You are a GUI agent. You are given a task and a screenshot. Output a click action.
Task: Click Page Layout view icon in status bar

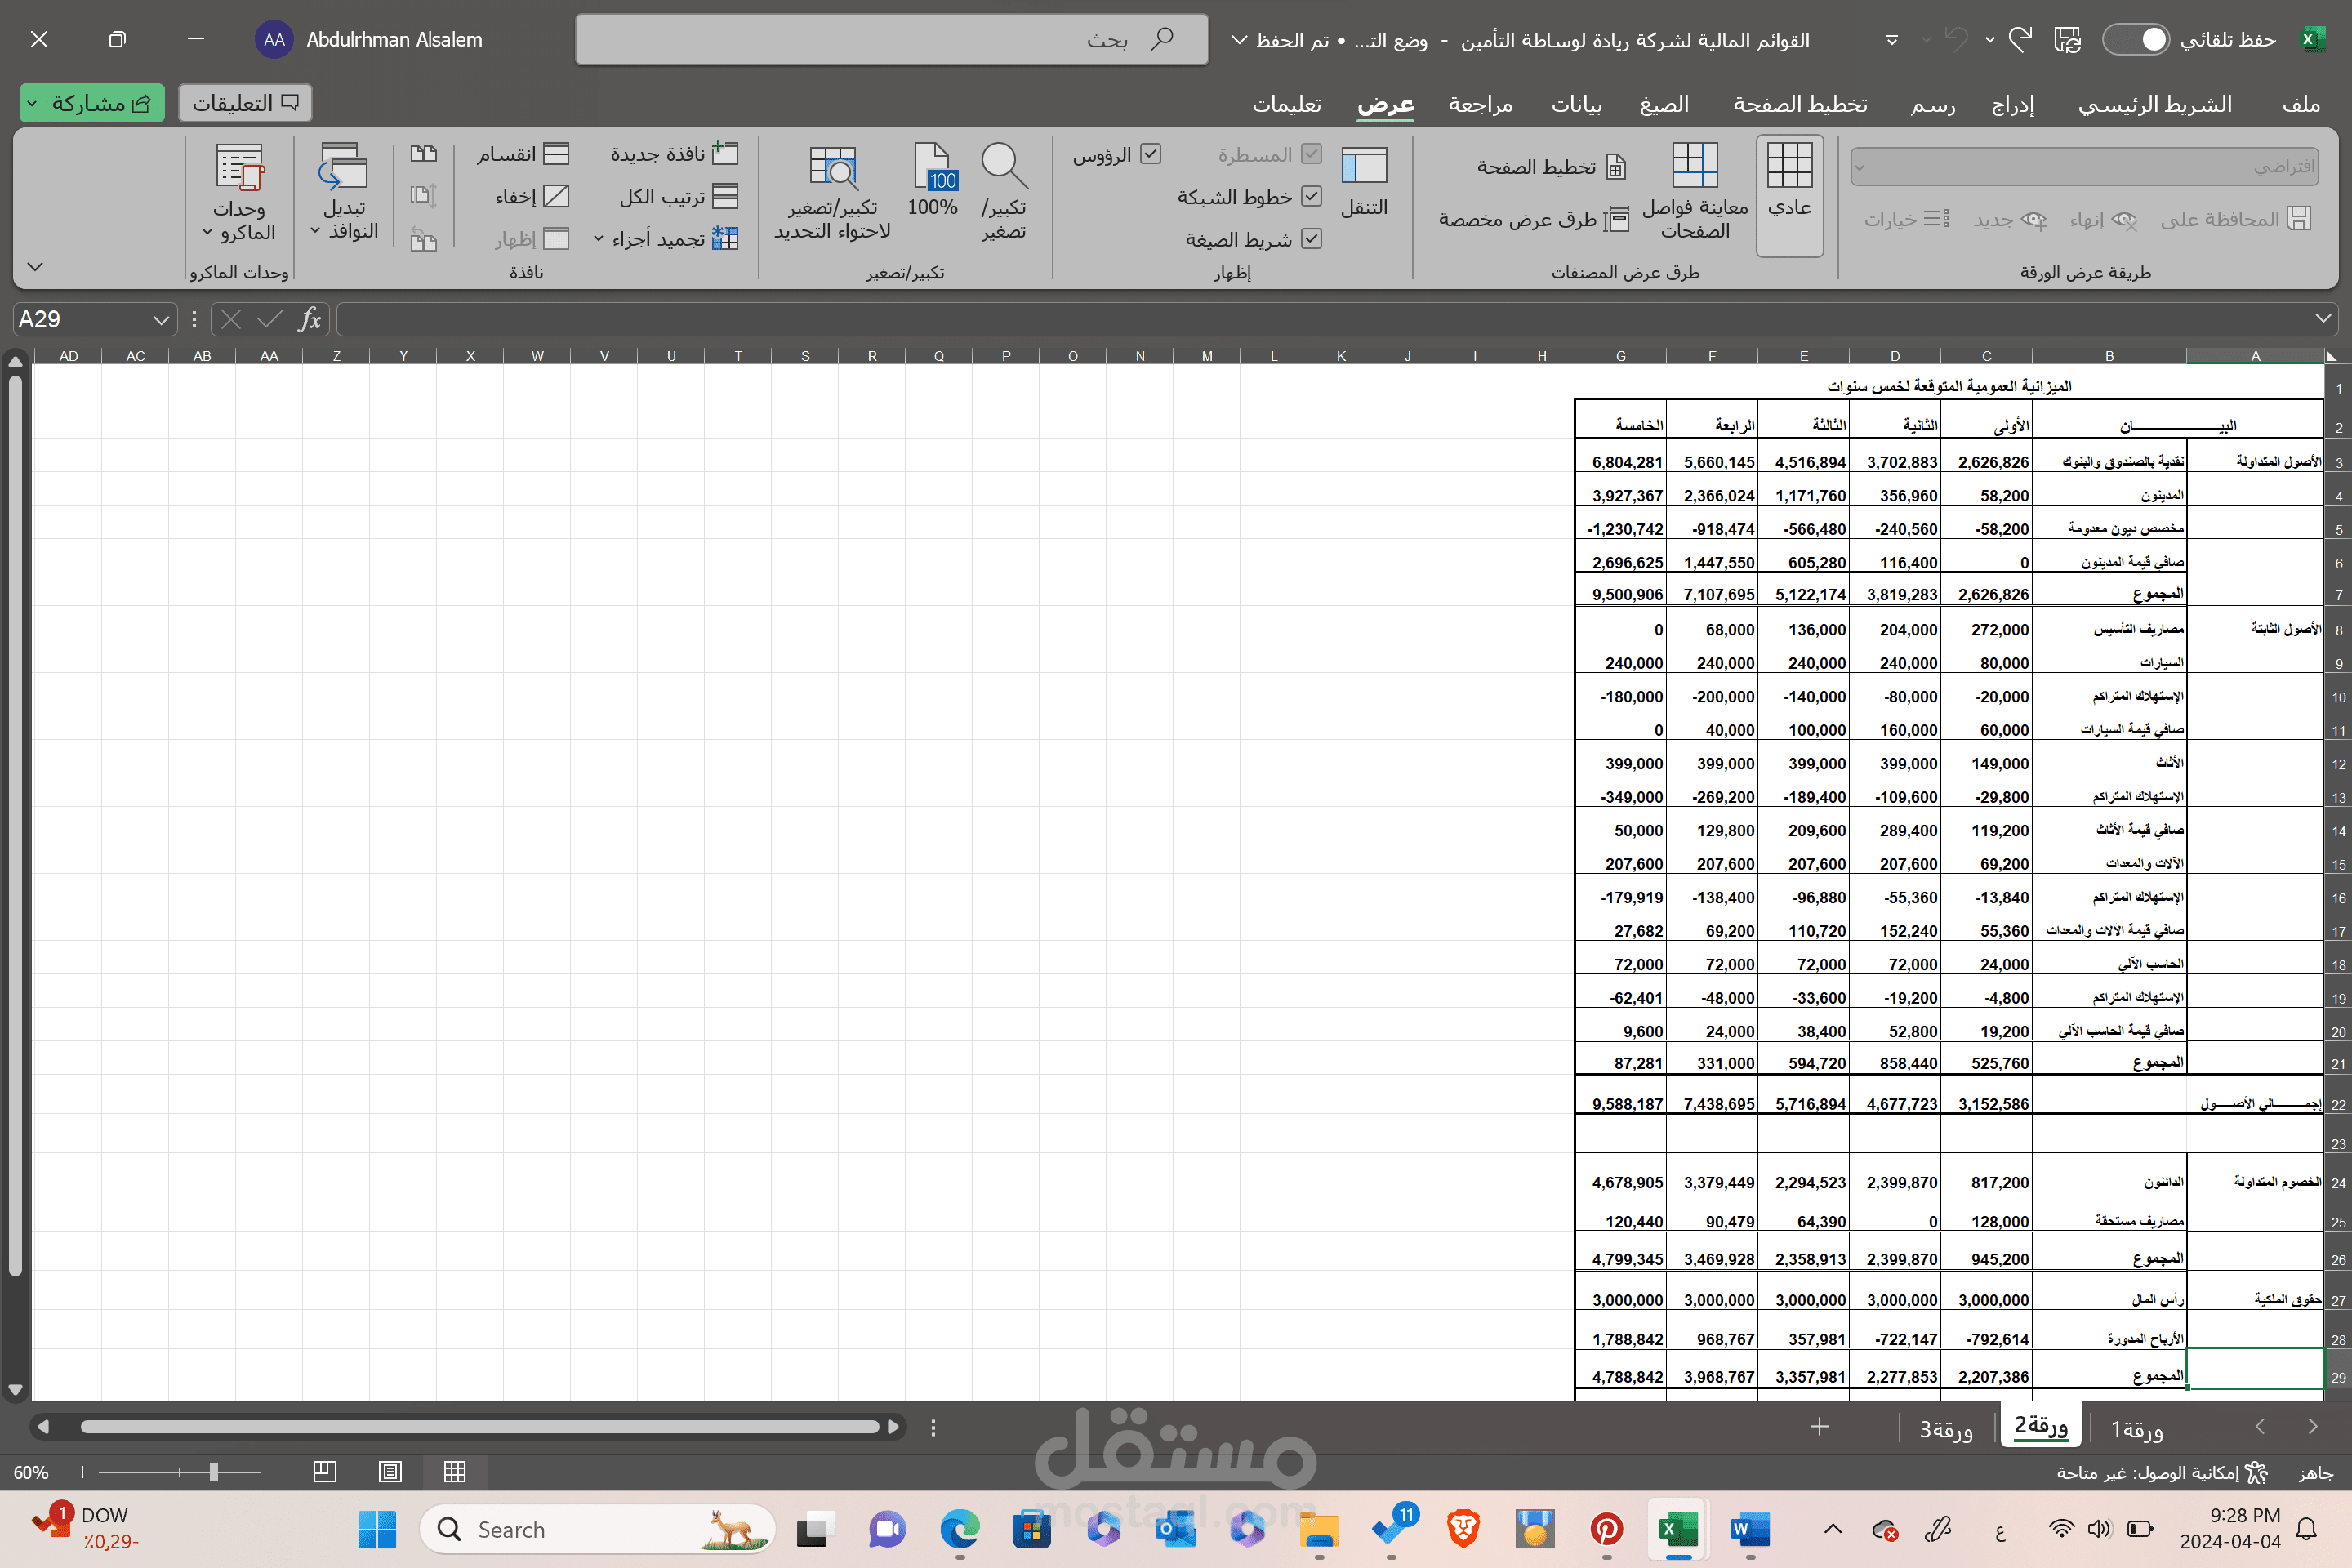390,1472
